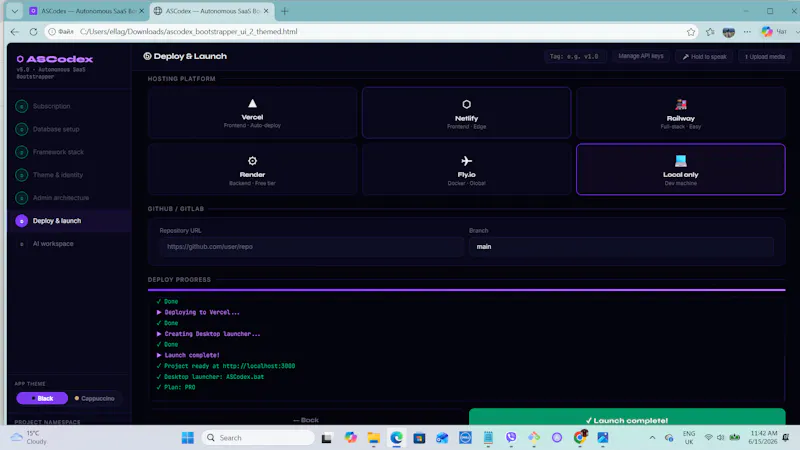Click Hold to speak microphone button
The width and height of the screenshot is (800, 450).
pyautogui.click(x=705, y=57)
